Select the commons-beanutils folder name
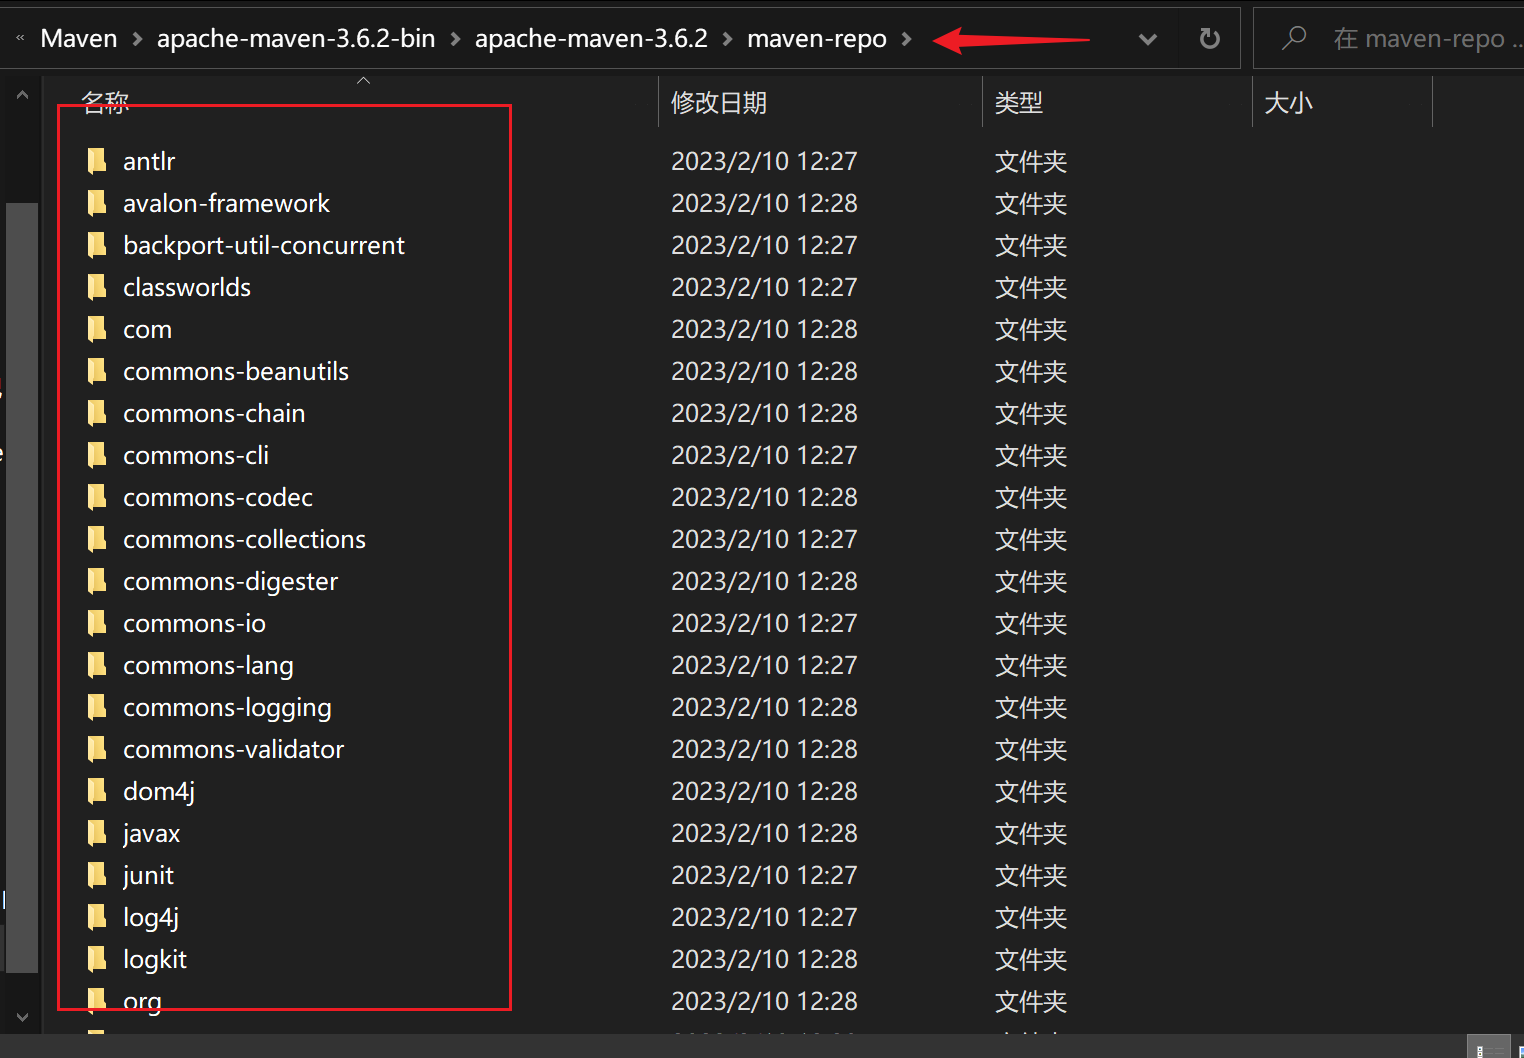This screenshot has width=1524, height=1058. 236,371
